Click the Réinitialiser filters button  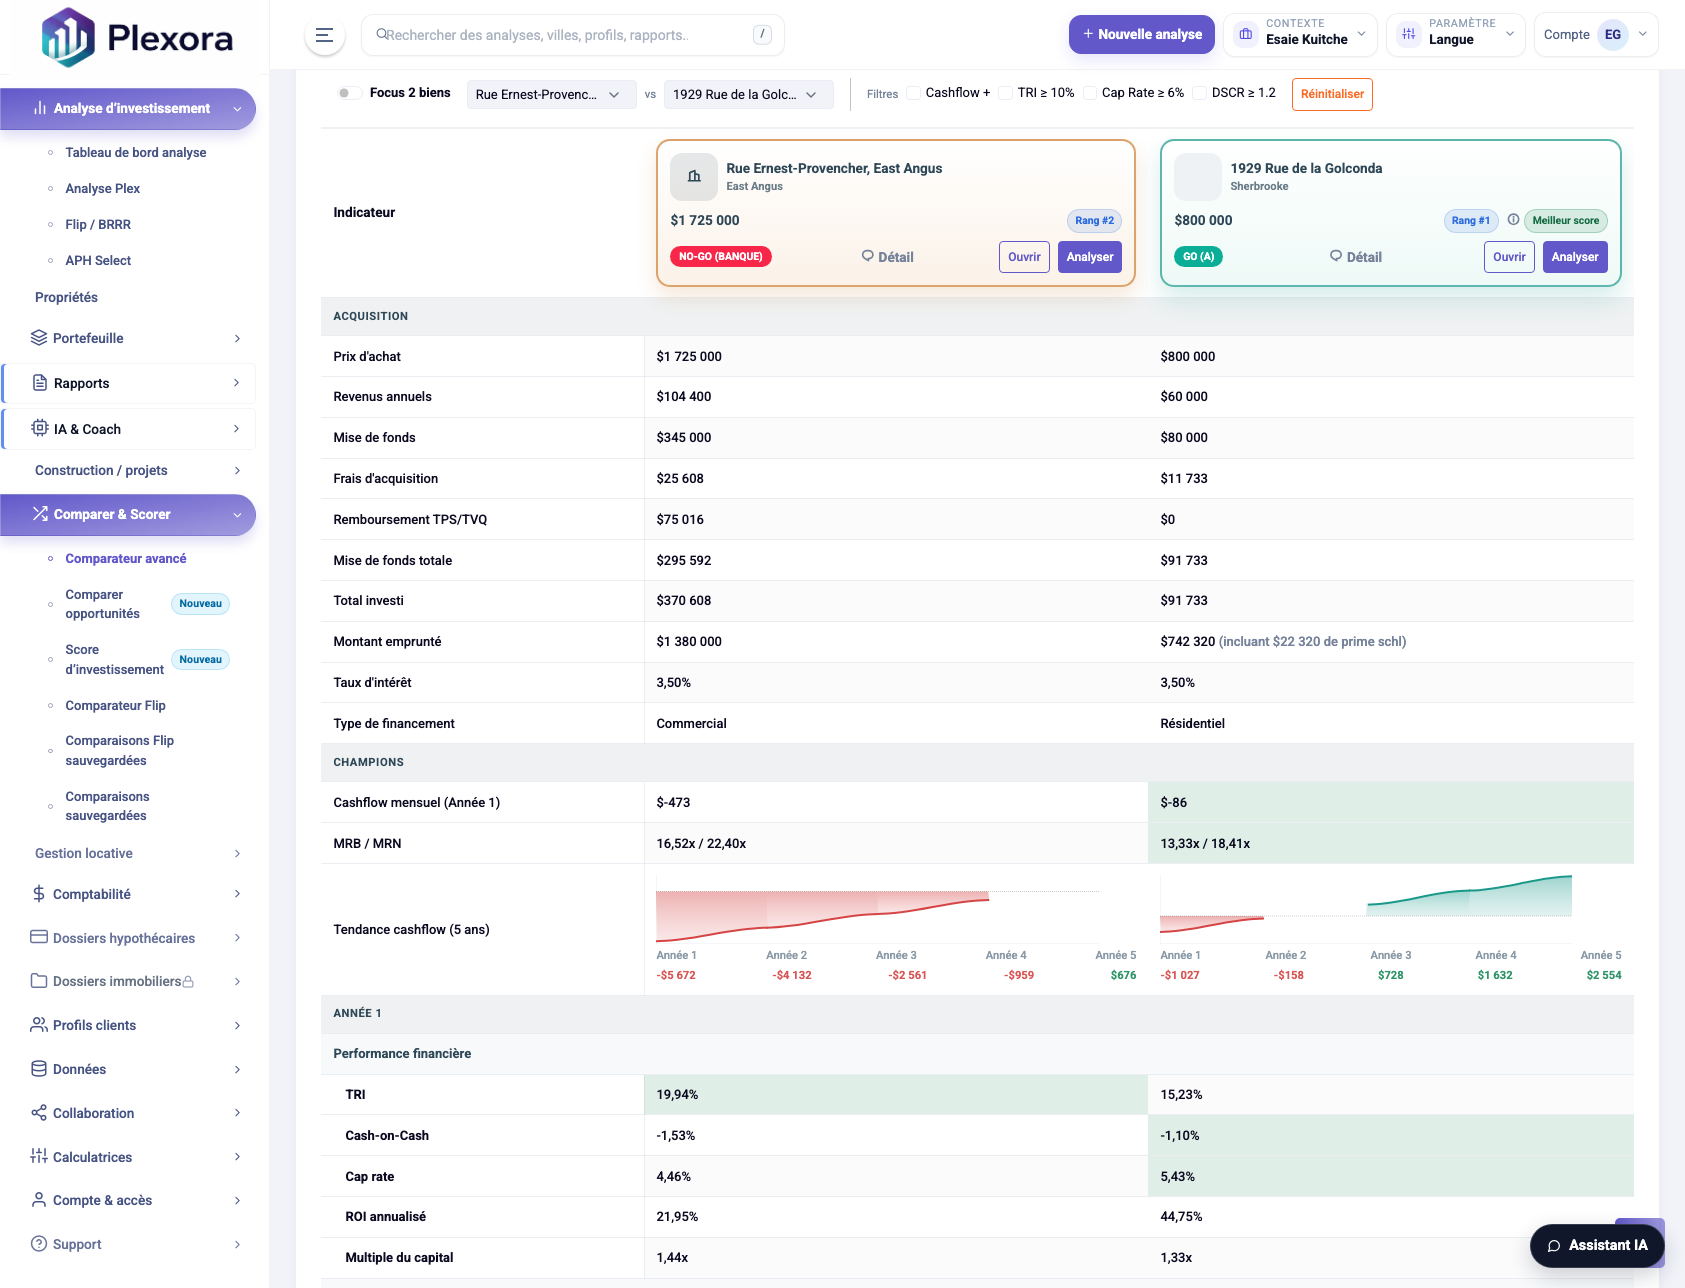coord(1331,94)
